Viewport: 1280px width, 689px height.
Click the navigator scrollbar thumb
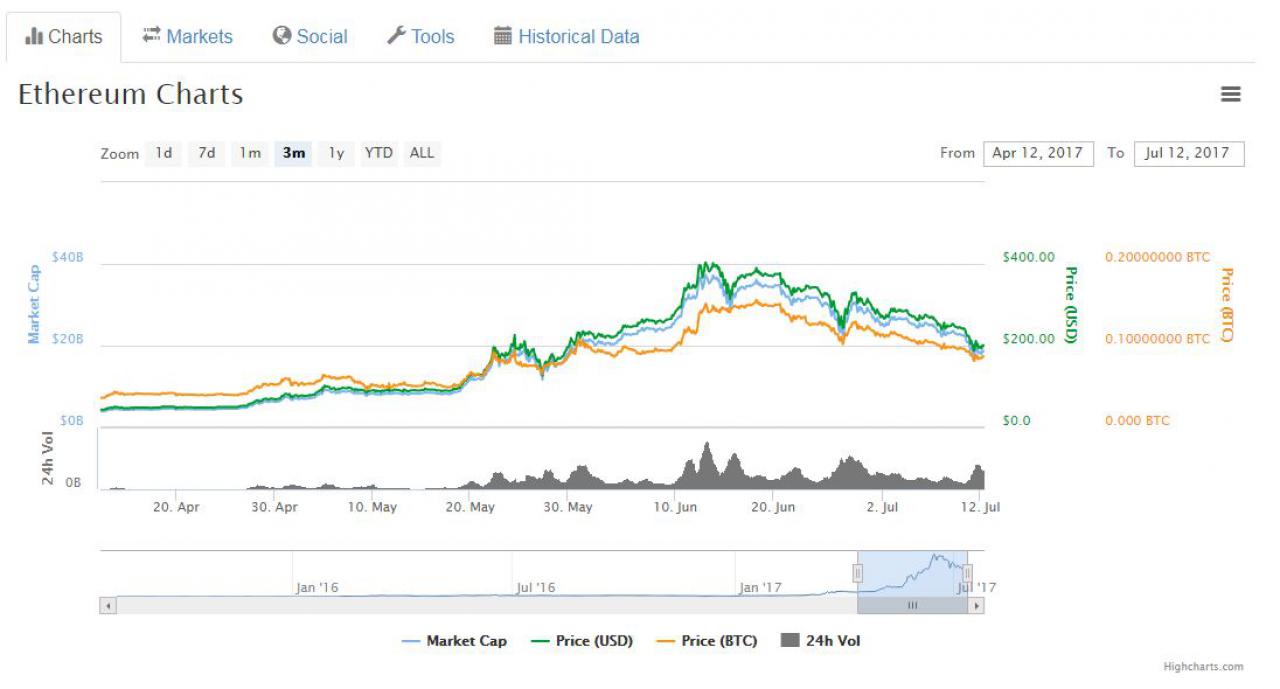click(x=912, y=606)
